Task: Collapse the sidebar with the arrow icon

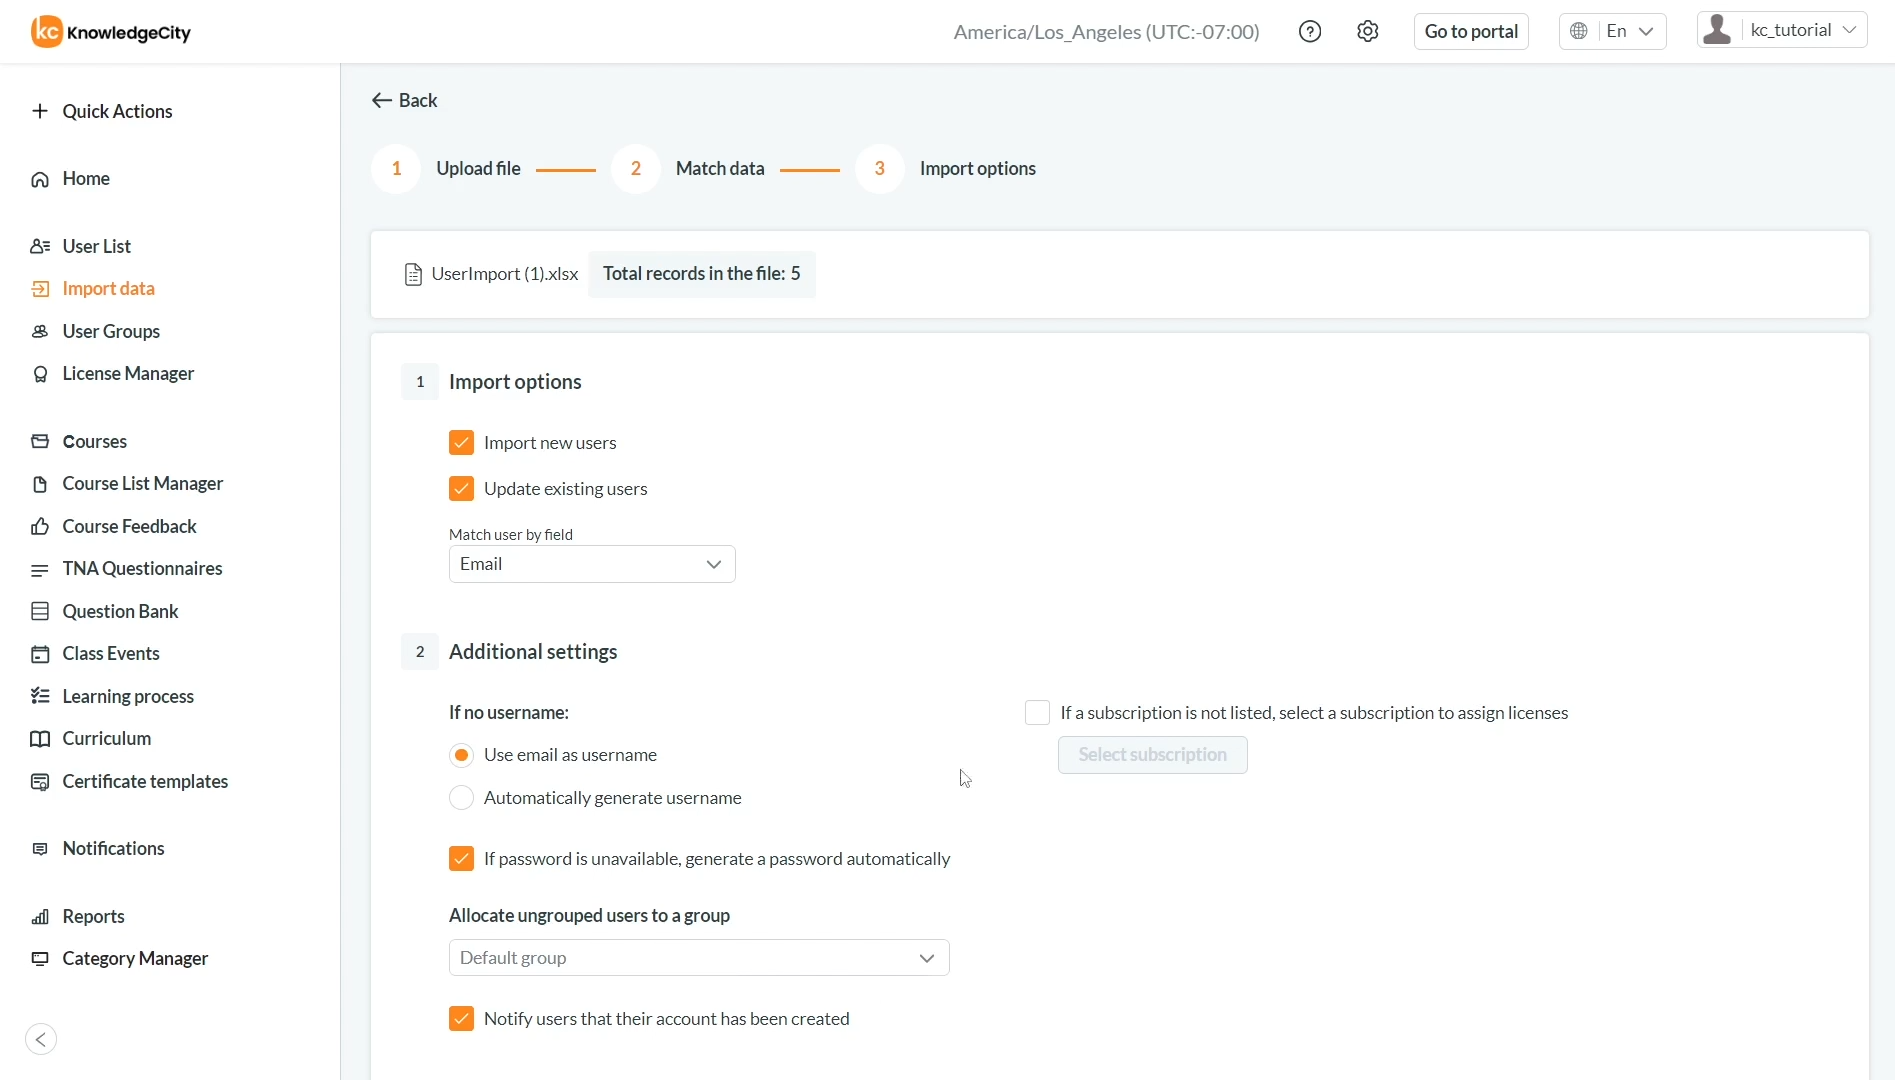Action: click(x=41, y=1039)
